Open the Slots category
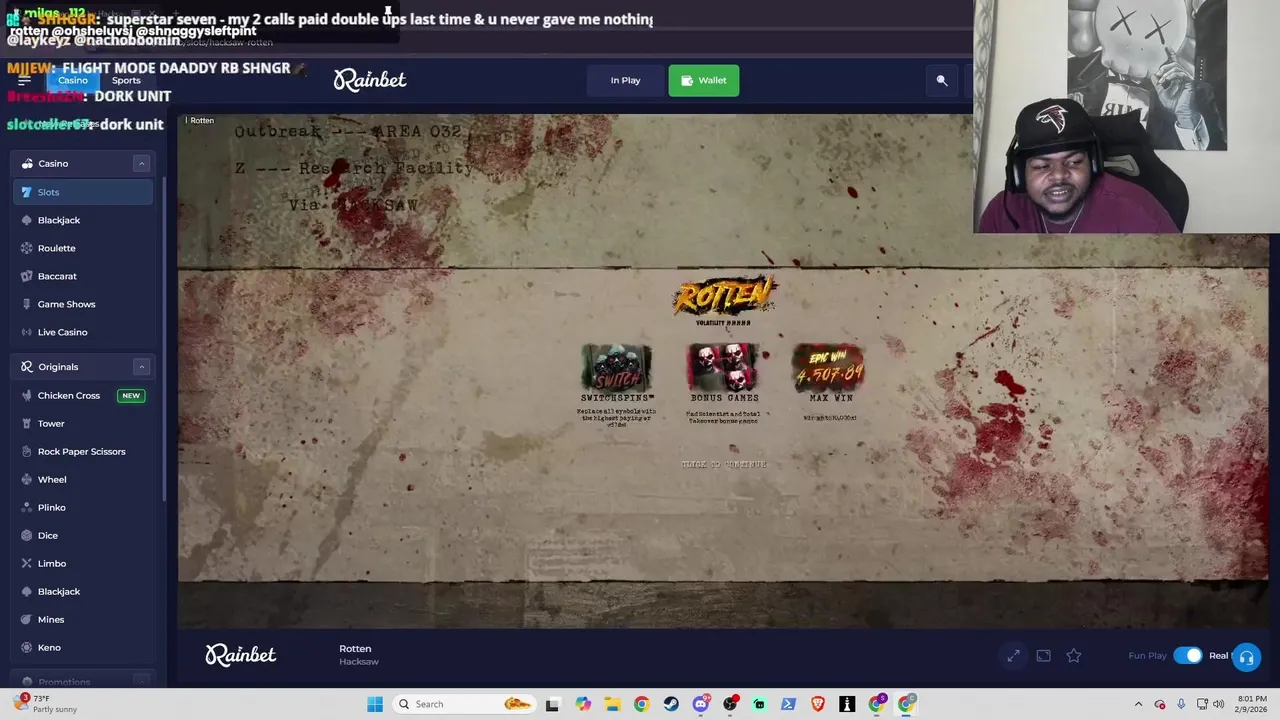This screenshot has width=1280, height=720. 84,192
